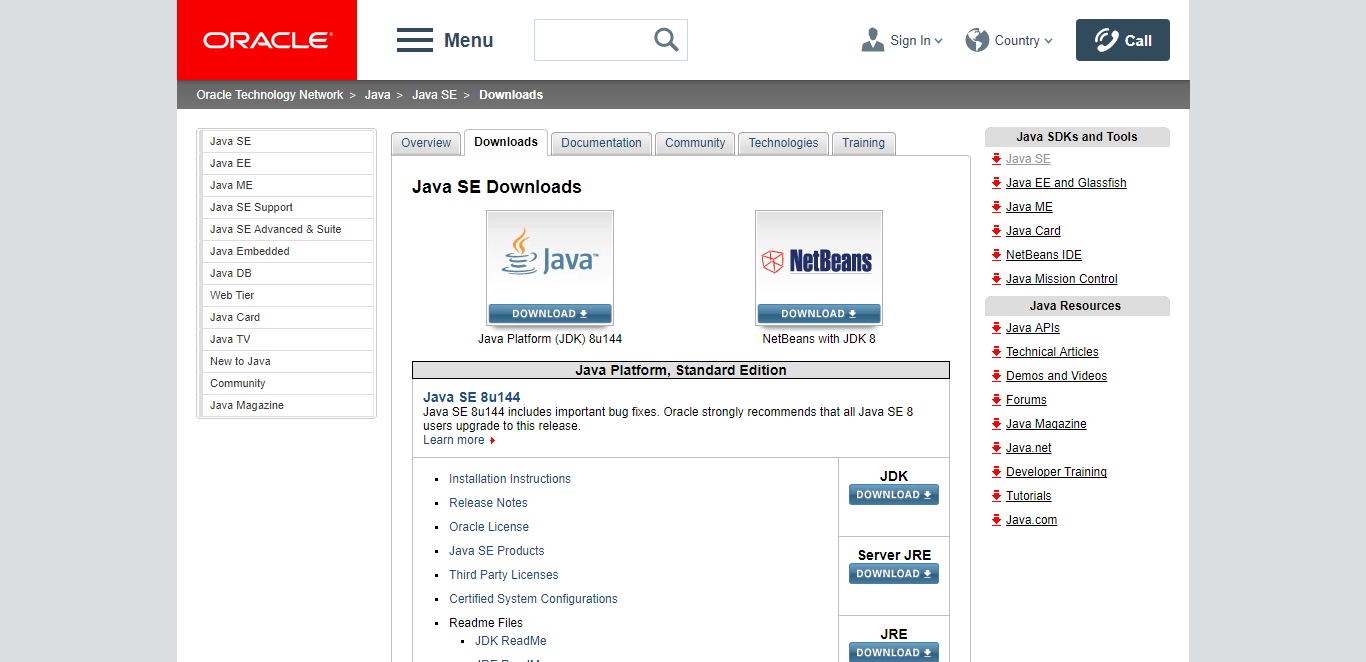Viewport: 1366px width, 662px height.
Task: Expand the Country dropdown
Action: pyautogui.click(x=1048, y=41)
